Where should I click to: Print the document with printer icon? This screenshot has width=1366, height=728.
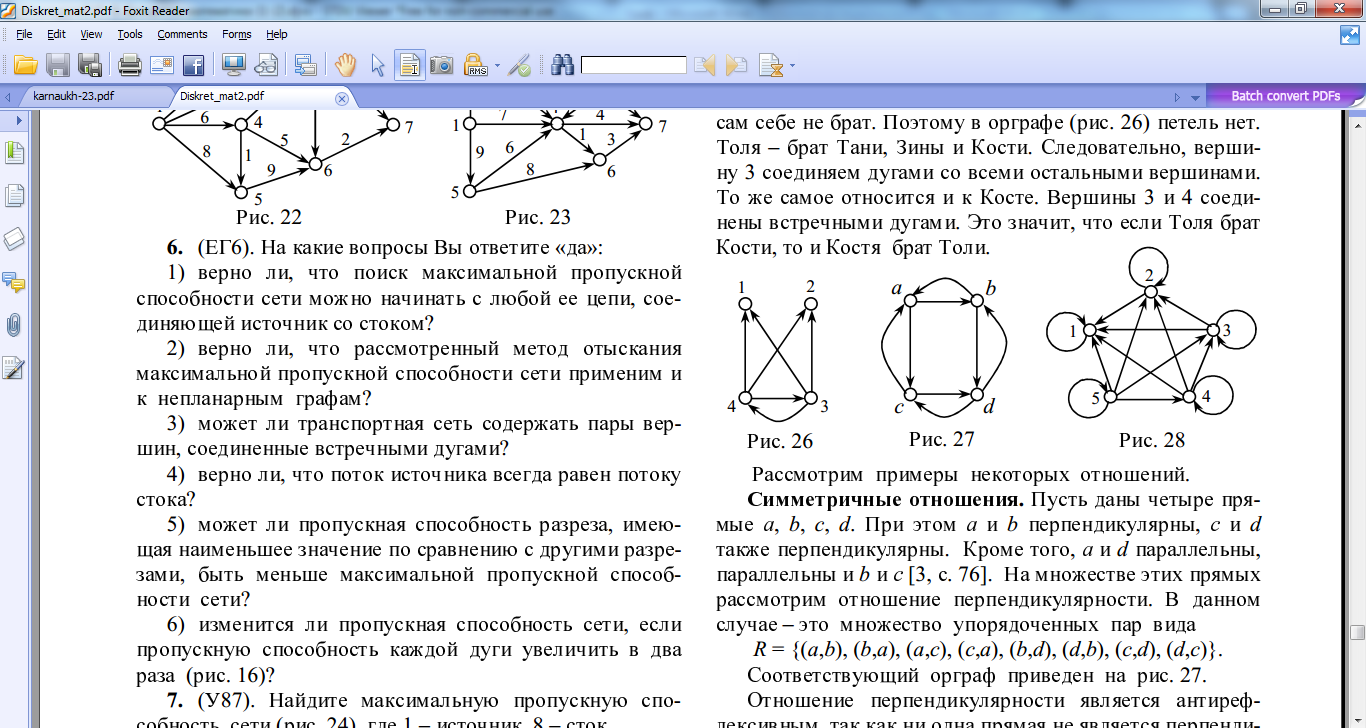pos(130,66)
